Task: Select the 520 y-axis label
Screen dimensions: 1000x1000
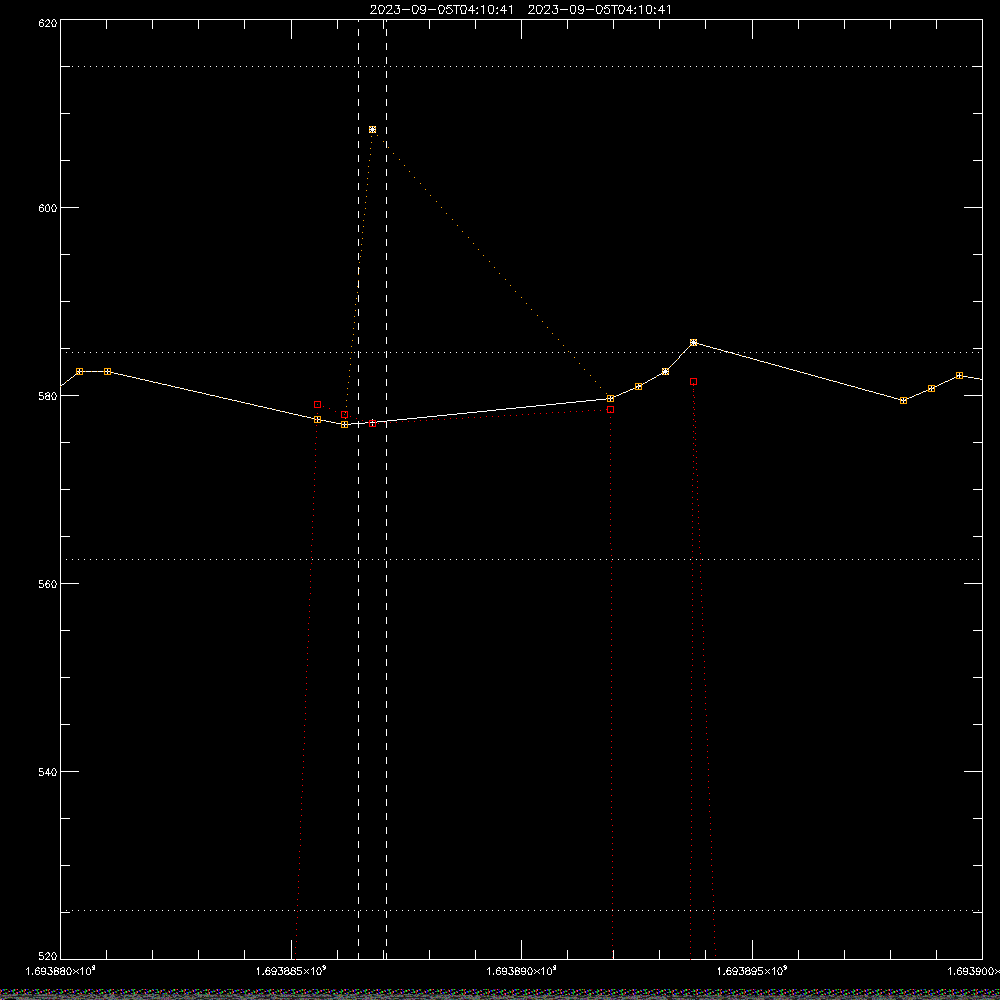Action: click(48, 956)
